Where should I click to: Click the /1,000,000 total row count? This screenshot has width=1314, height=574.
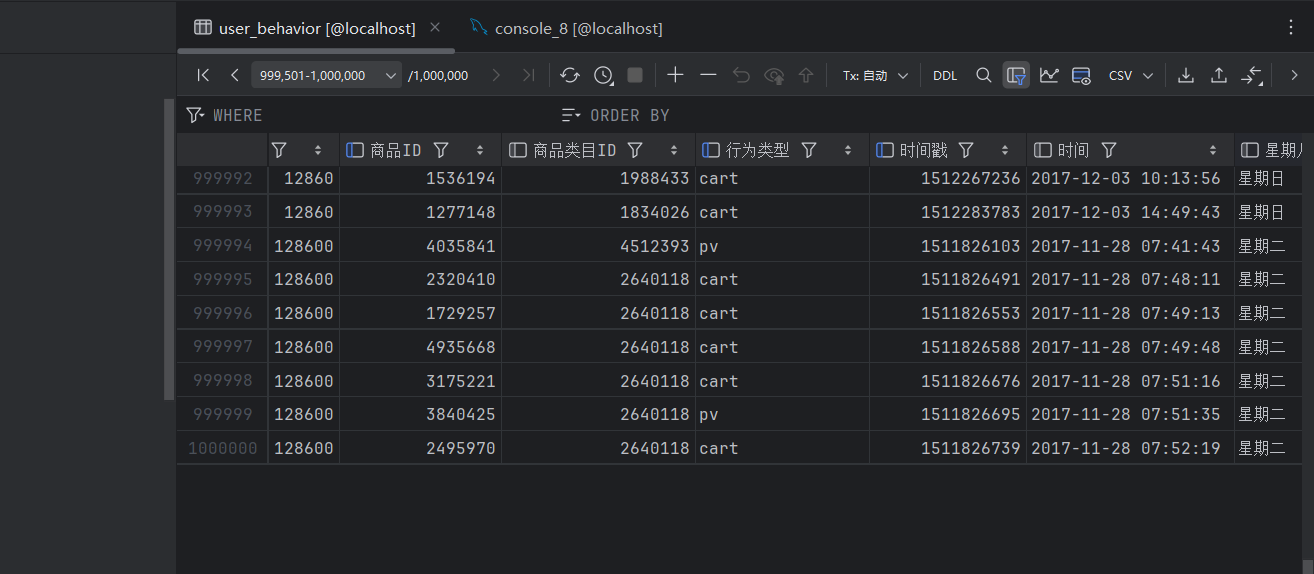point(438,75)
